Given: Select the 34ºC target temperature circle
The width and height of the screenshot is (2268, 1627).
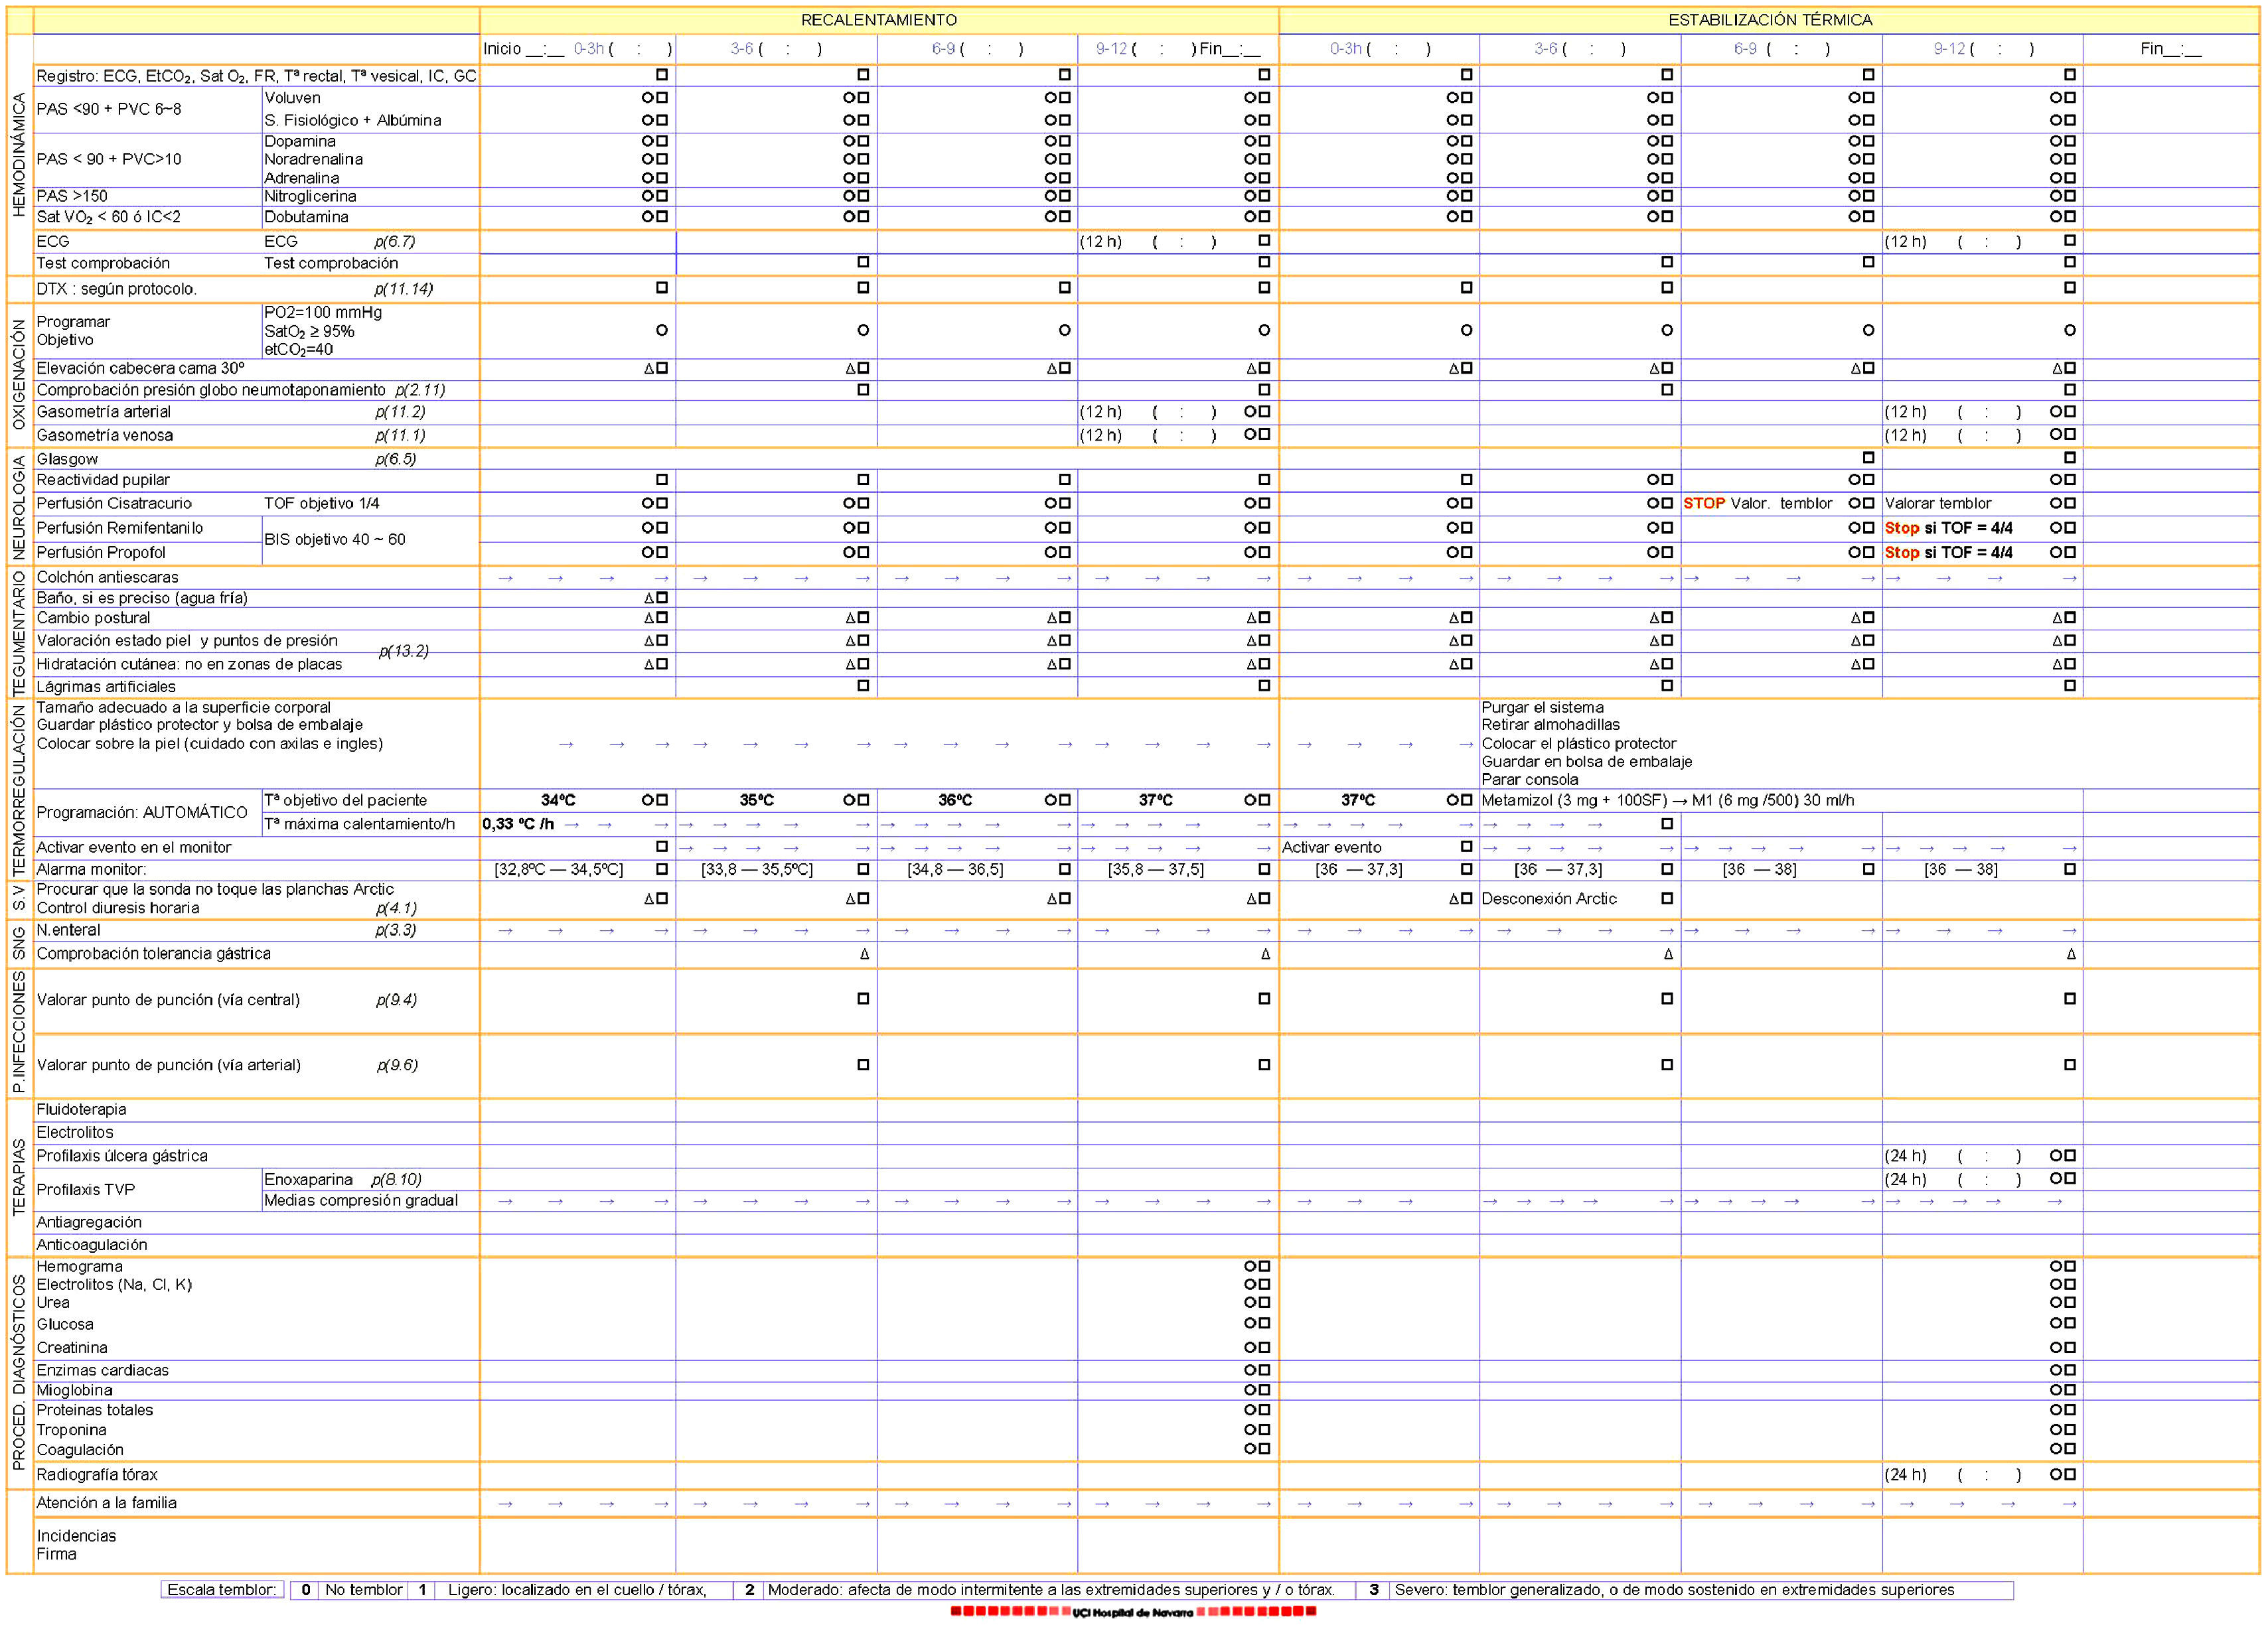Looking at the screenshot, I should coord(648,800).
